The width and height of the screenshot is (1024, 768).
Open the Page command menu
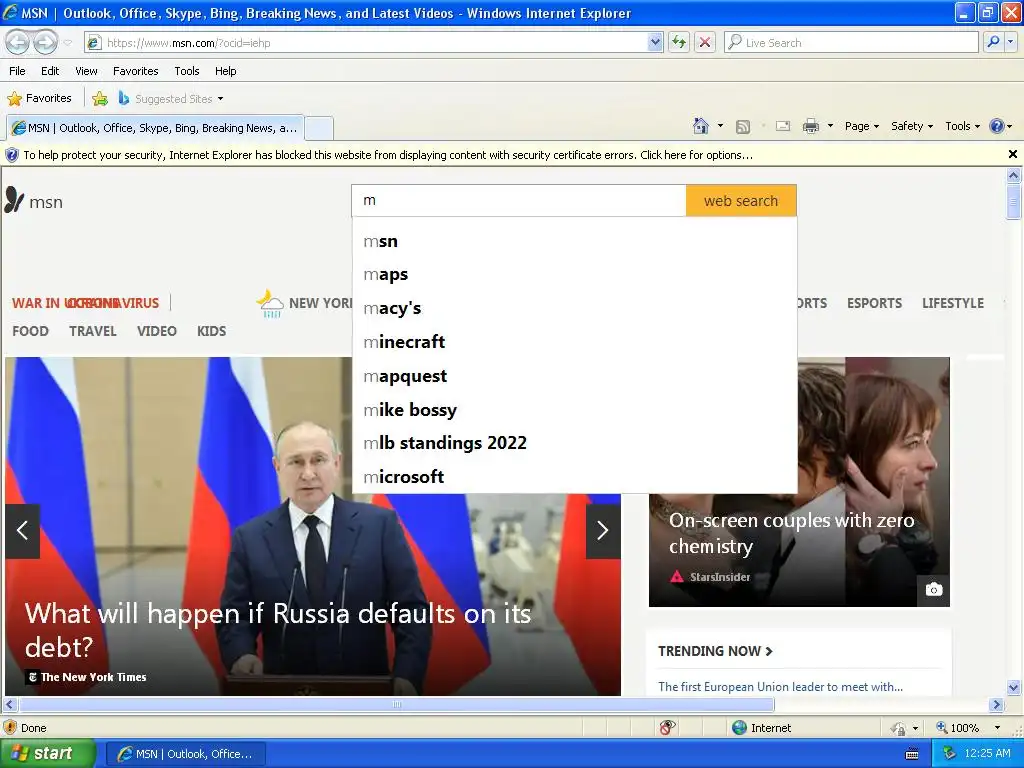click(x=862, y=126)
